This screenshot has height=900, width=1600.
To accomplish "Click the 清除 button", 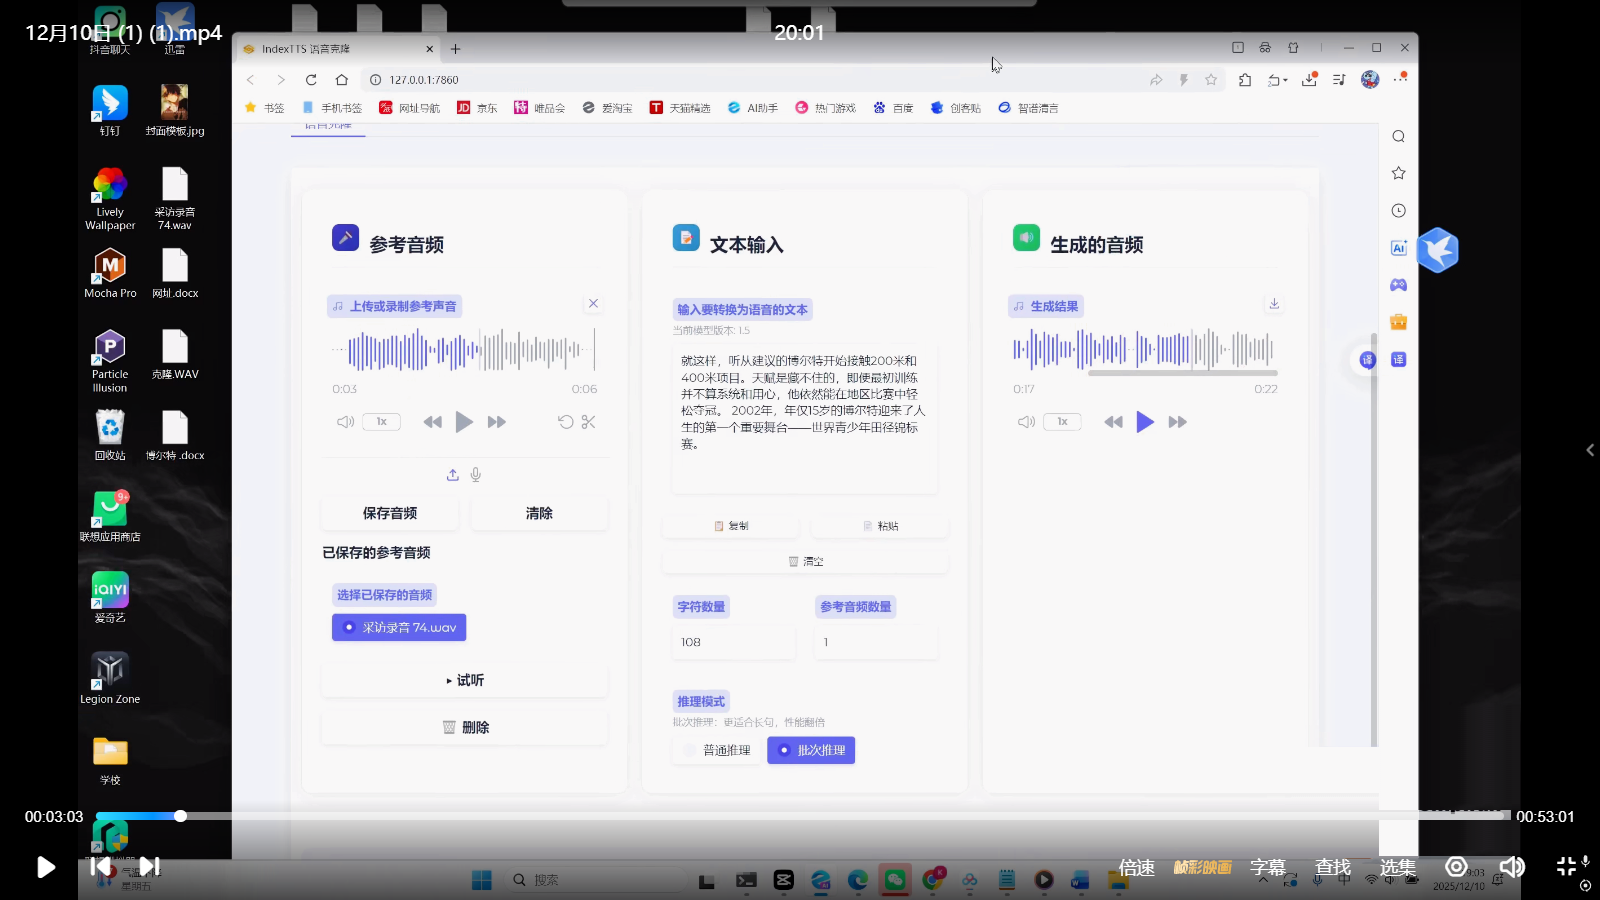I will pyautogui.click(x=539, y=513).
